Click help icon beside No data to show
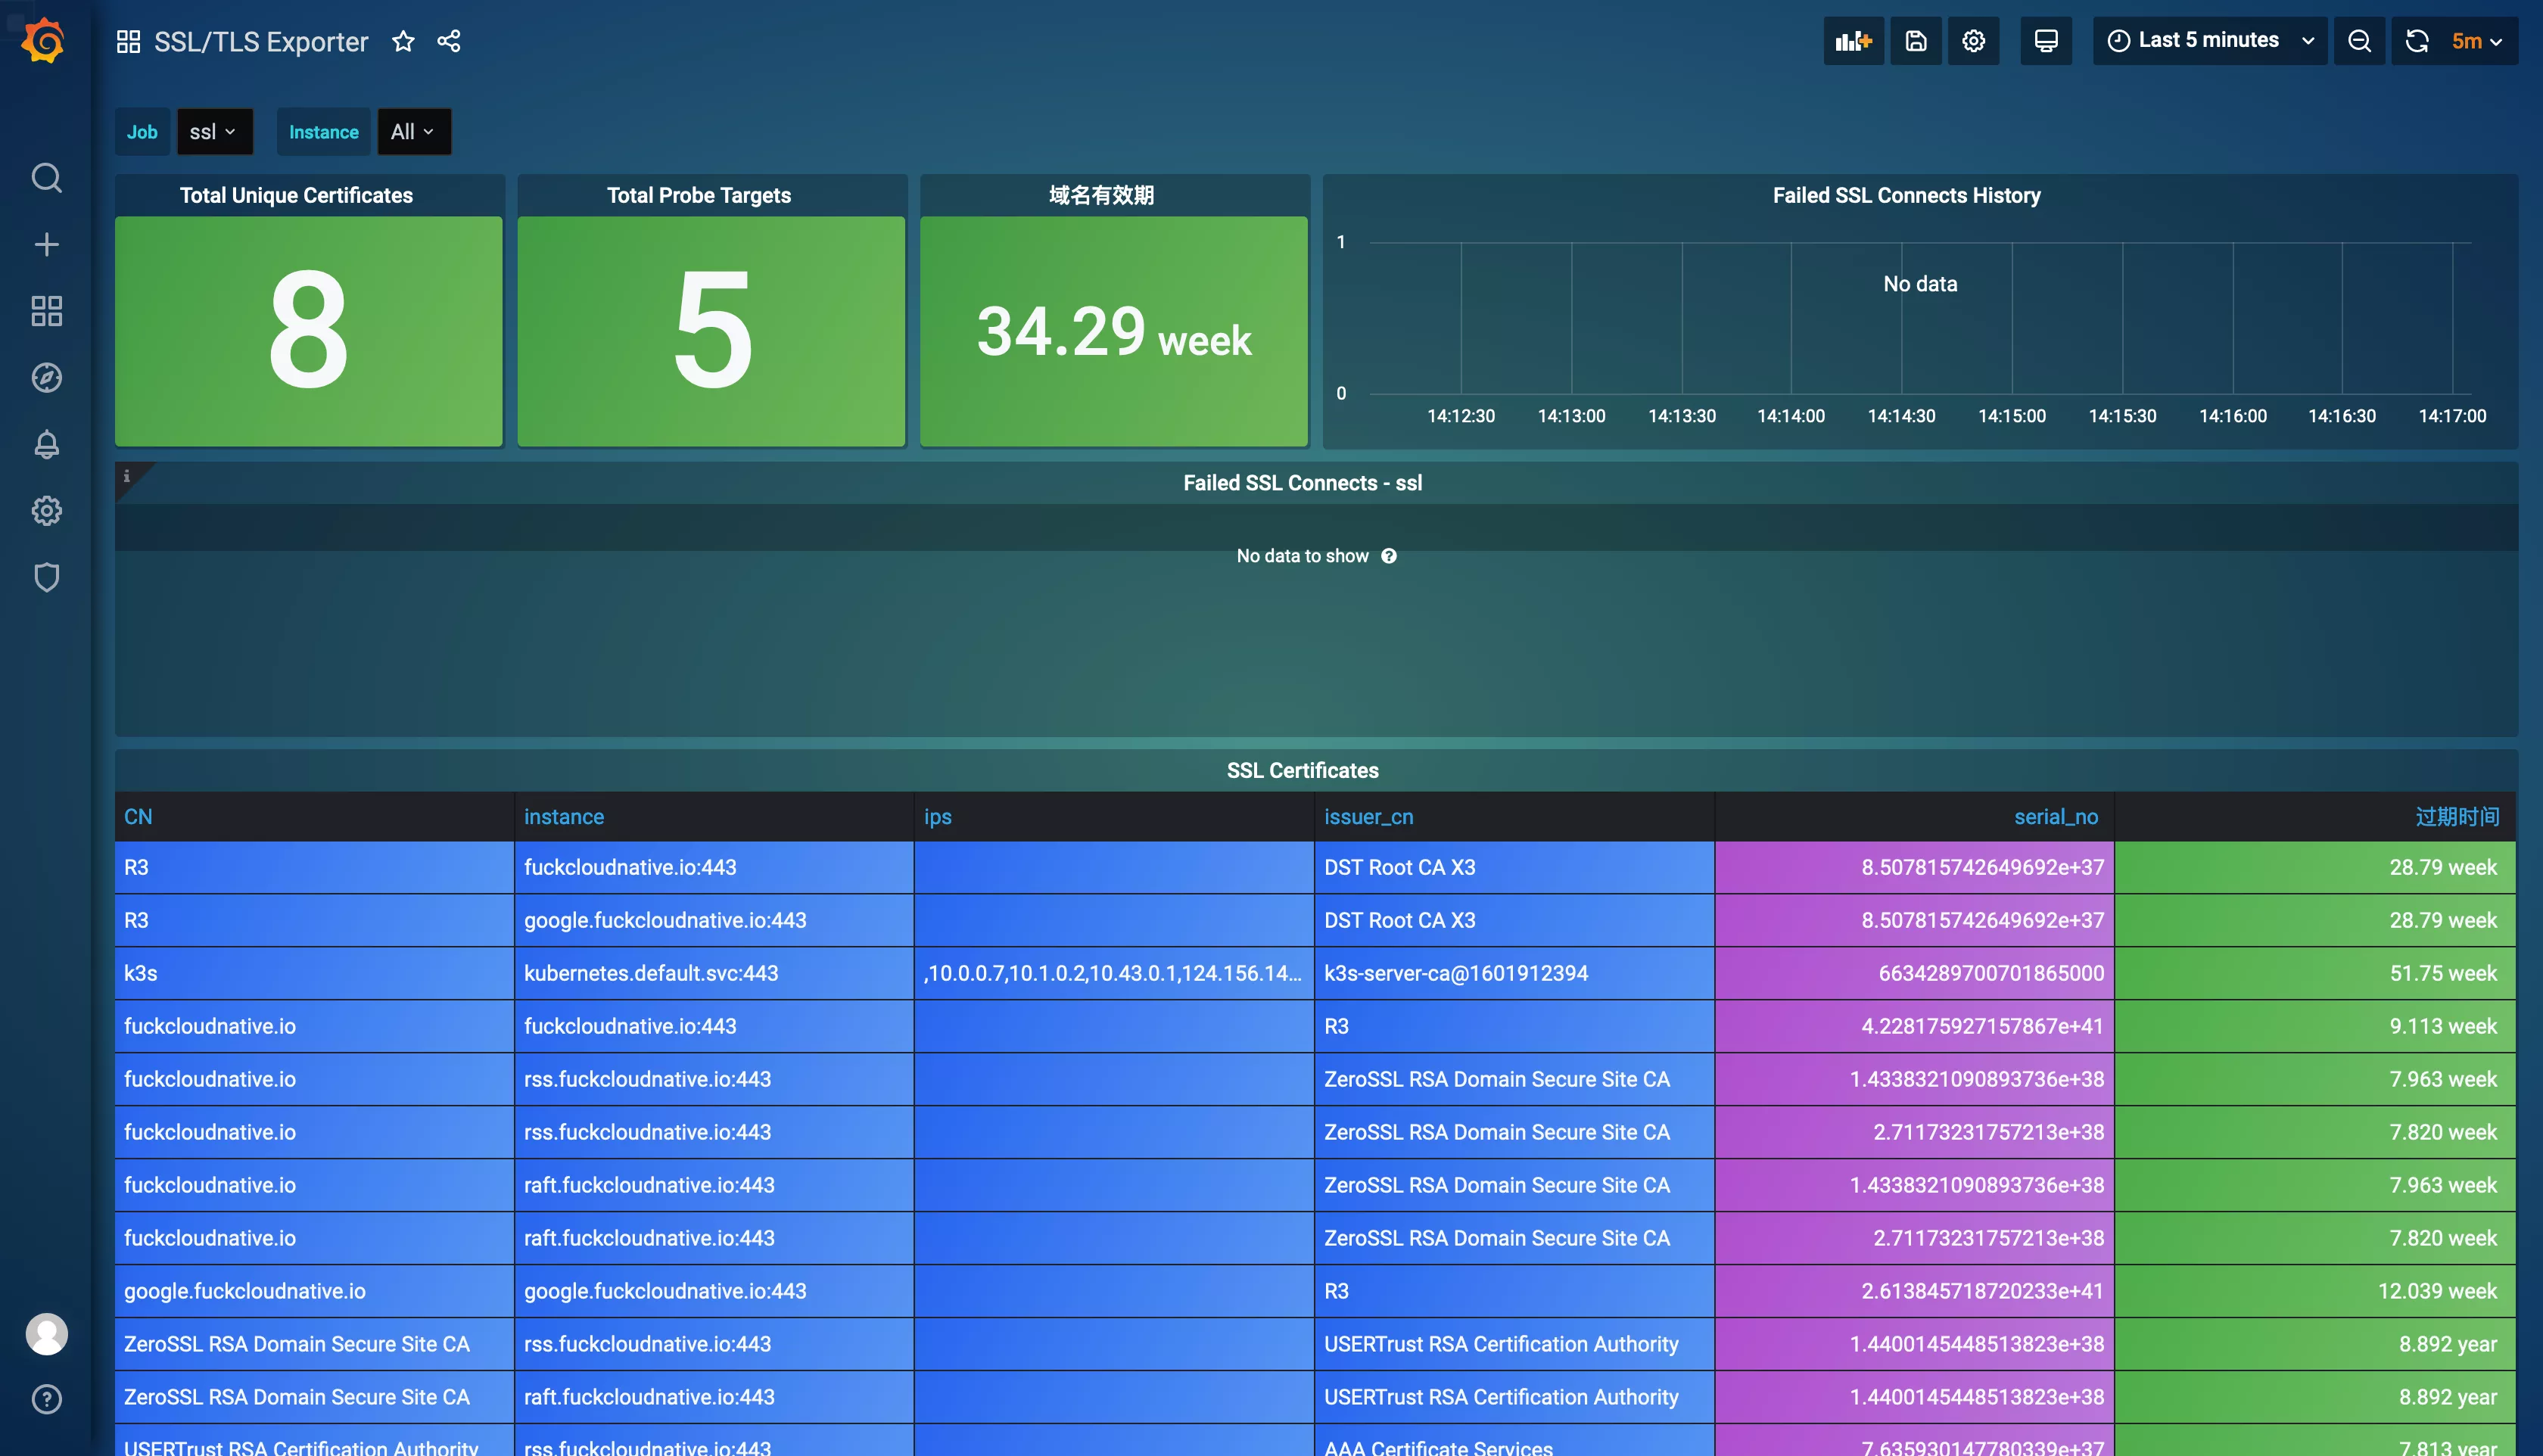 pyautogui.click(x=1389, y=556)
